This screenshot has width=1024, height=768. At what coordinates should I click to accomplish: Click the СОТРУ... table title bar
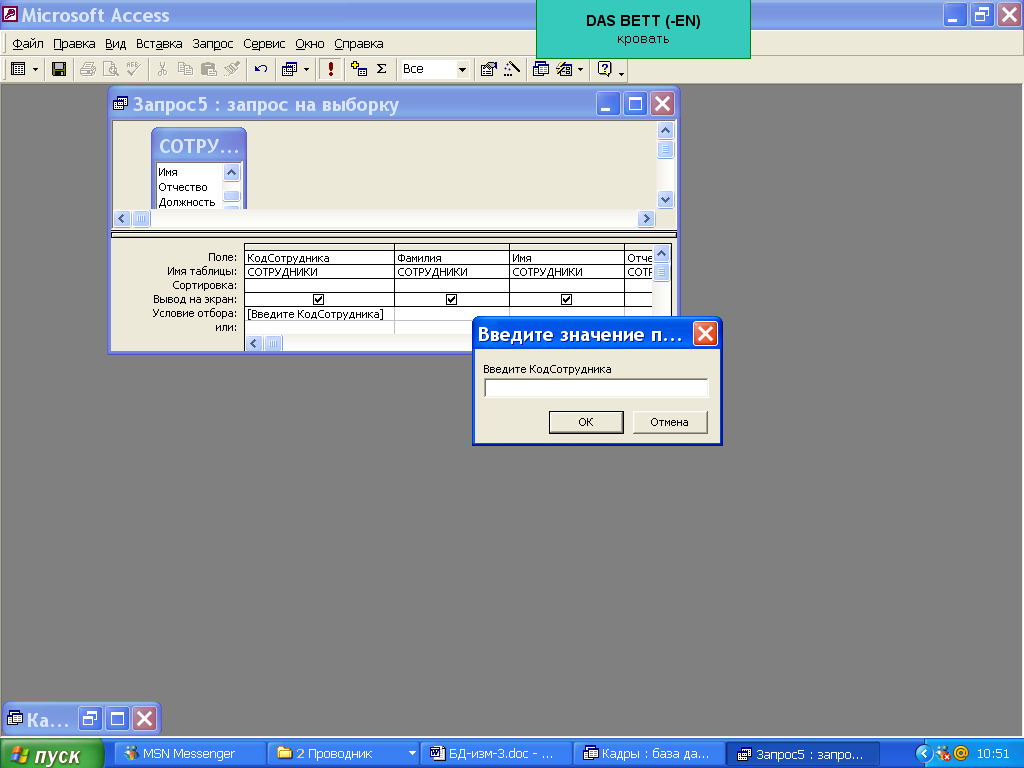(x=199, y=145)
